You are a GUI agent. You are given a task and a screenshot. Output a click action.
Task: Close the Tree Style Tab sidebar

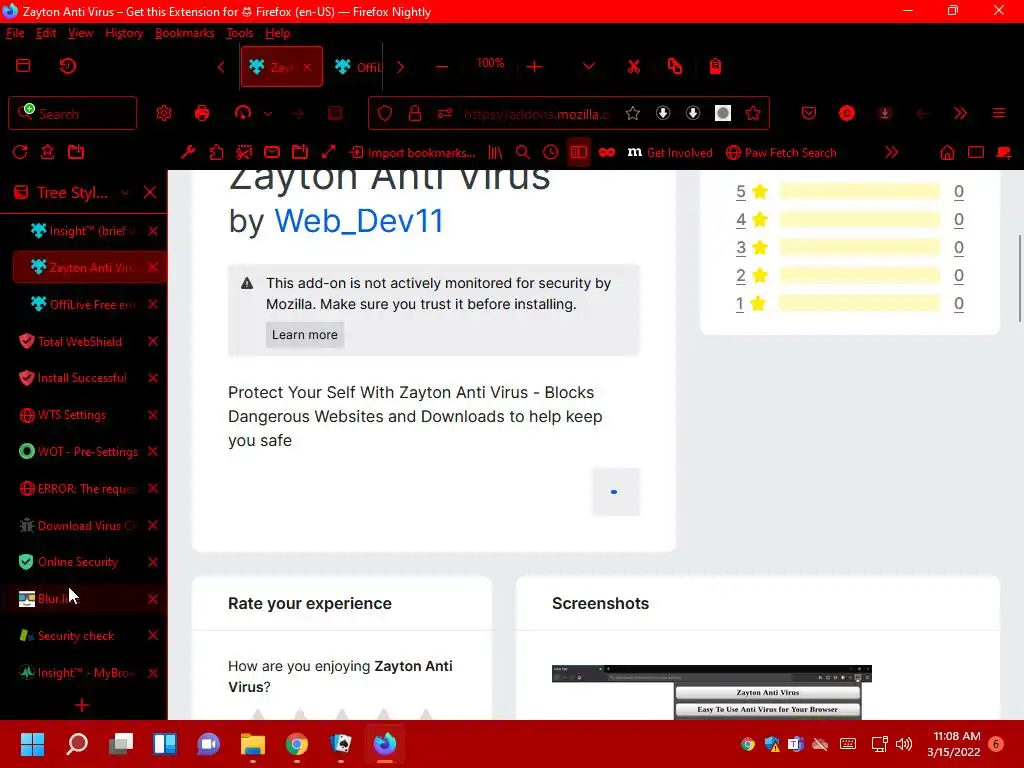pyautogui.click(x=150, y=193)
